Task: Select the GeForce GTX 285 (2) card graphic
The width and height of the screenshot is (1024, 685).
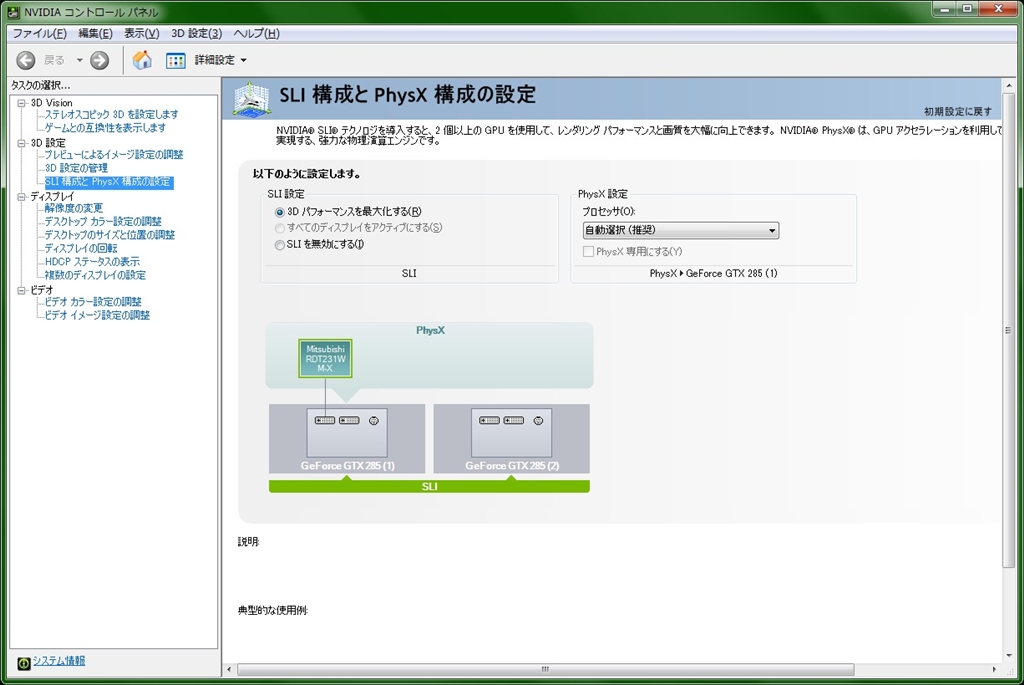Action: point(511,432)
